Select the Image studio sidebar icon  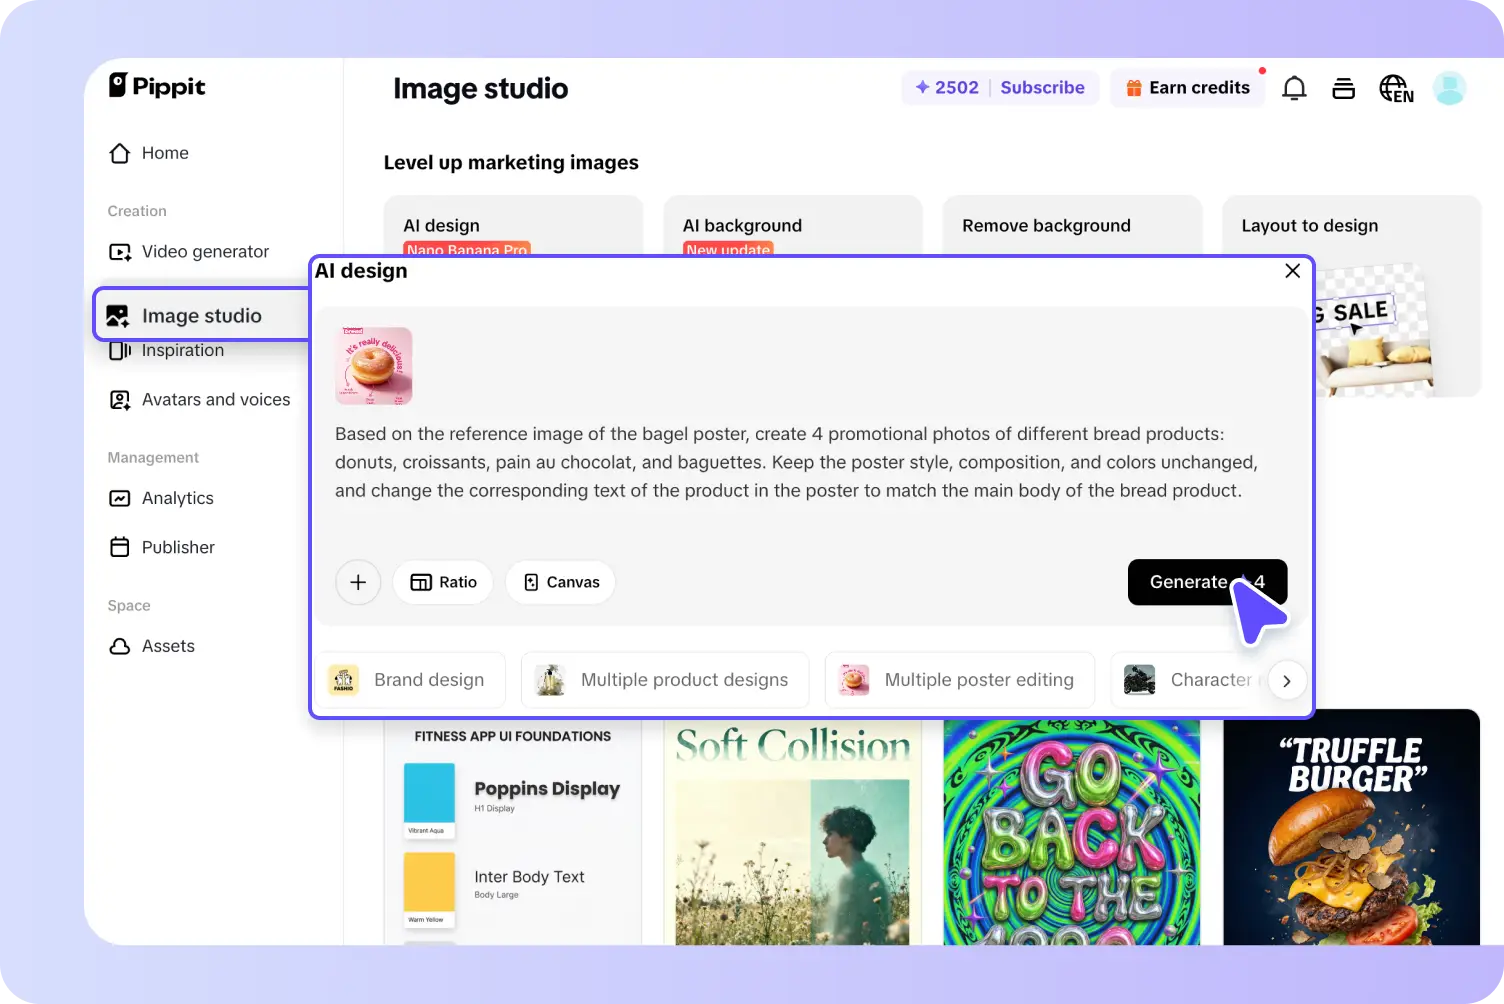coord(119,314)
